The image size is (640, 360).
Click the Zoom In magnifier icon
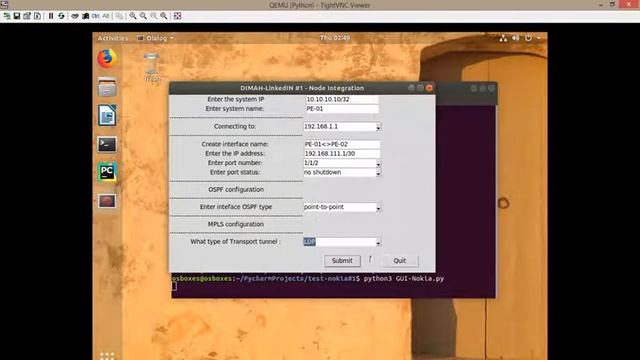[133, 16]
